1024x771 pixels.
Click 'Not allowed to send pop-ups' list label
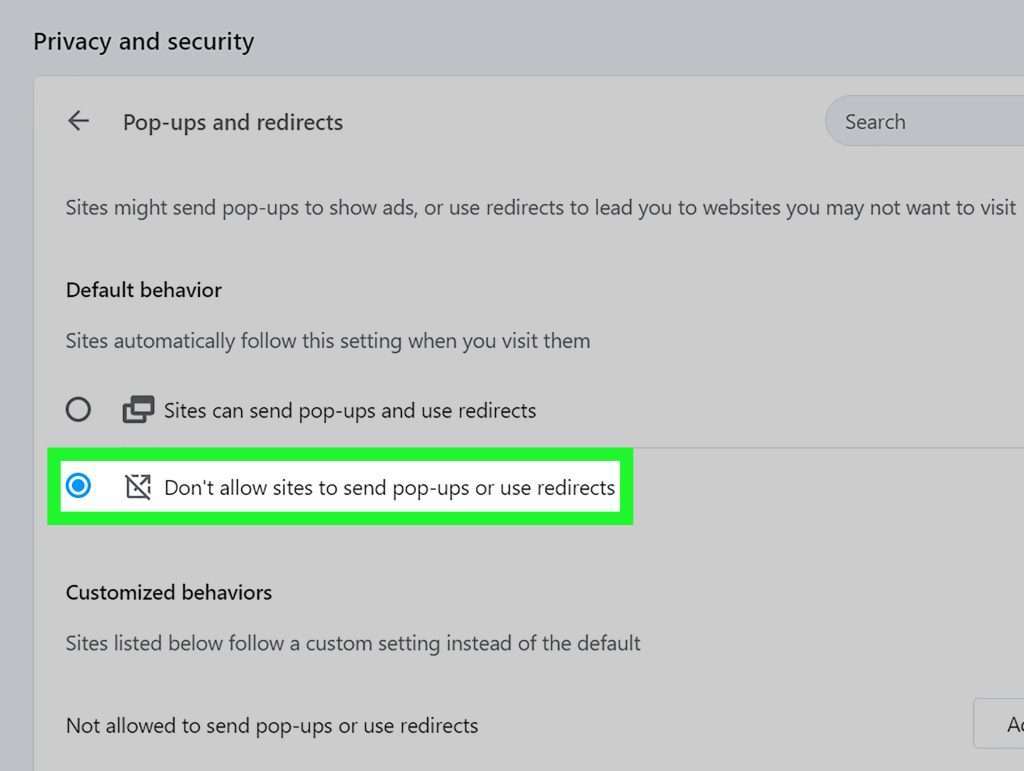tap(272, 726)
